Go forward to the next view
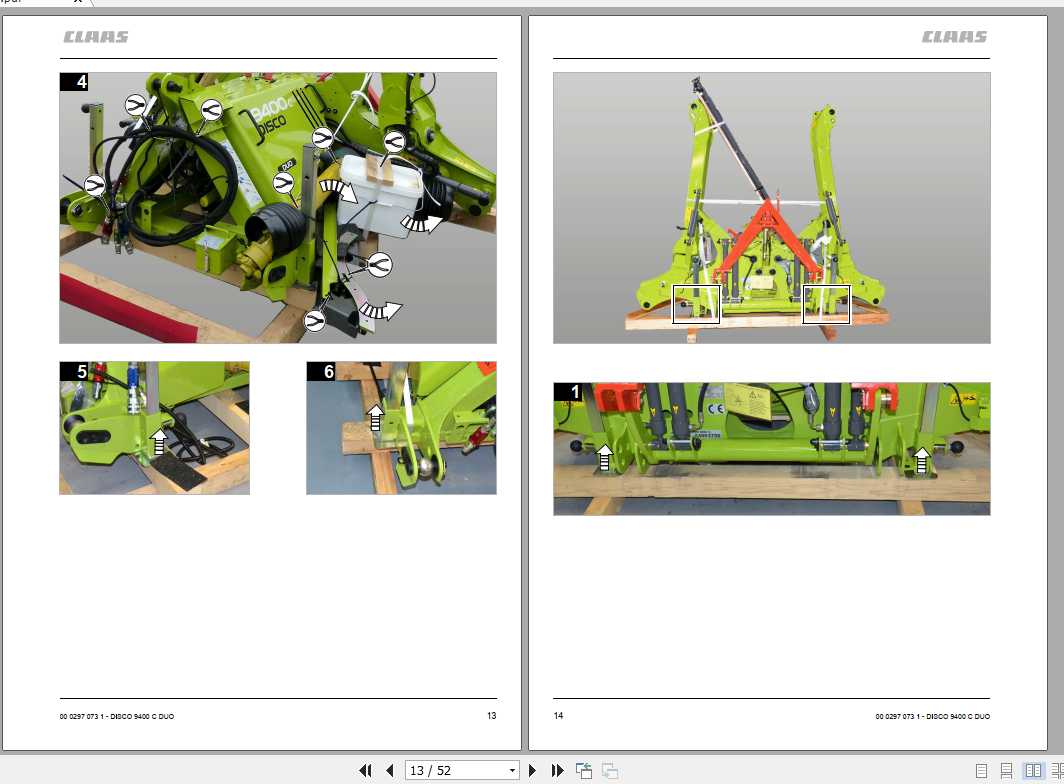The image size is (1064, 784). point(608,770)
